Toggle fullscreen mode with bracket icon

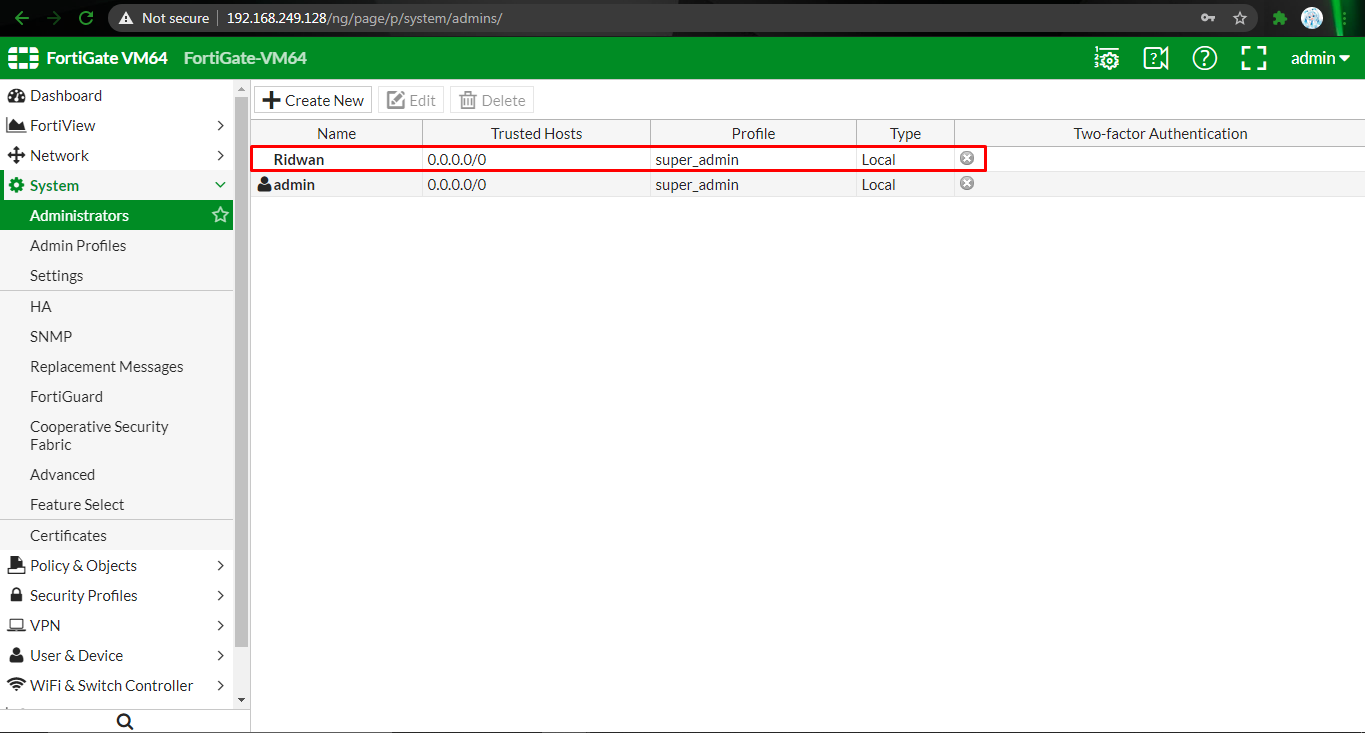[x=1253, y=58]
